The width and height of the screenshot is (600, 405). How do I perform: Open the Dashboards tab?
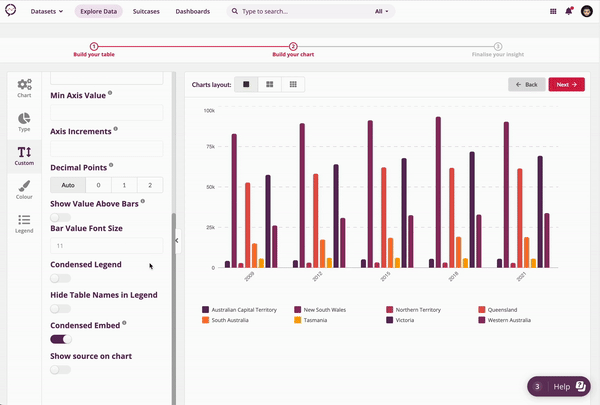[193, 11]
